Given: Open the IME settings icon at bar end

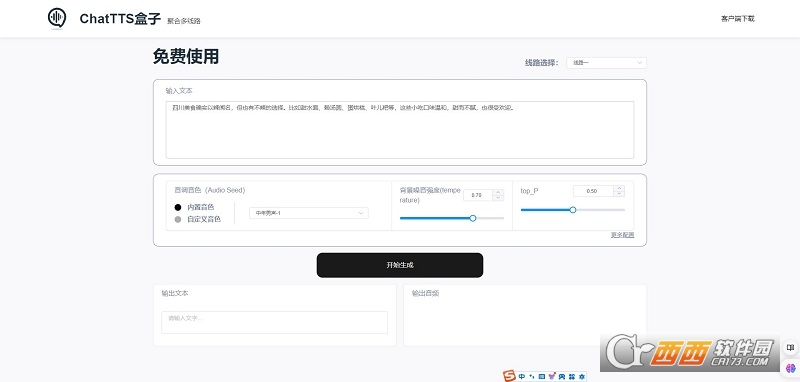Looking at the screenshot, I should pyautogui.click(x=581, y=377).
